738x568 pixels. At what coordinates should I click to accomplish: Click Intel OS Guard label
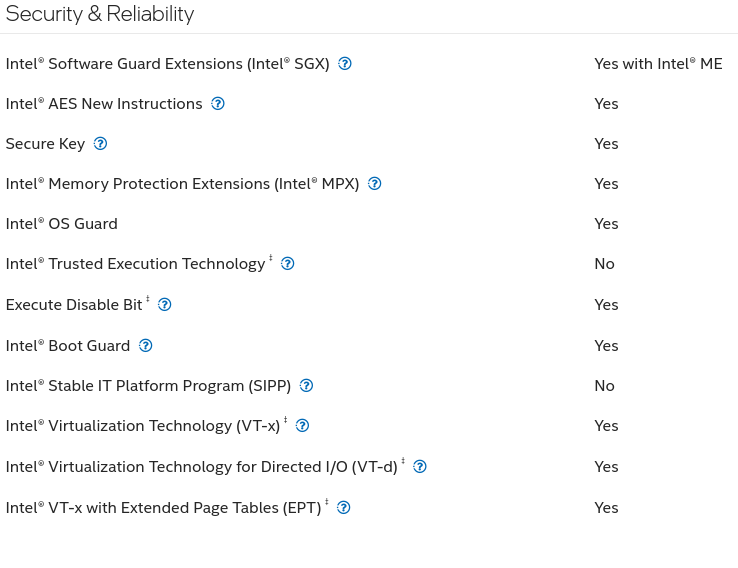coord(62,224)
